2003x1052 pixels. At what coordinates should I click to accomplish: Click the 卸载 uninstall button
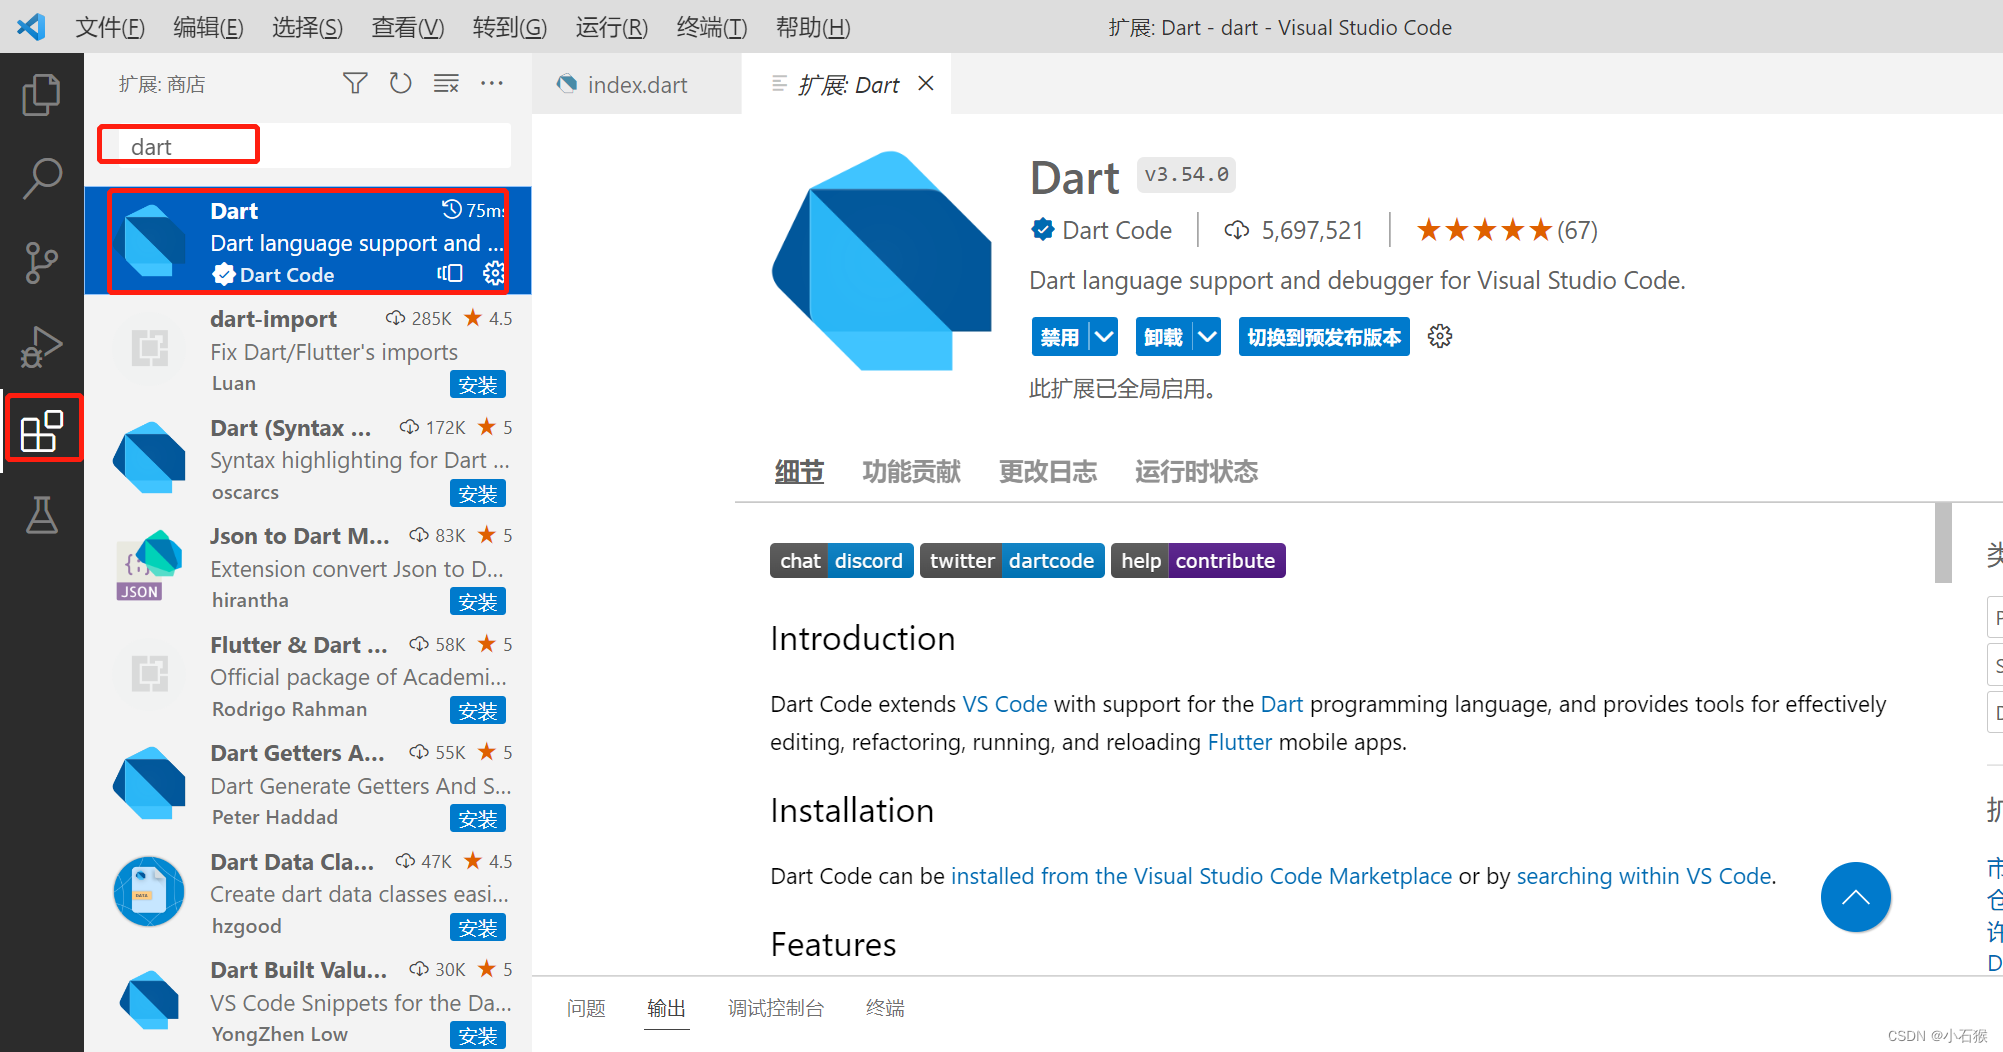coord(1164,337)
